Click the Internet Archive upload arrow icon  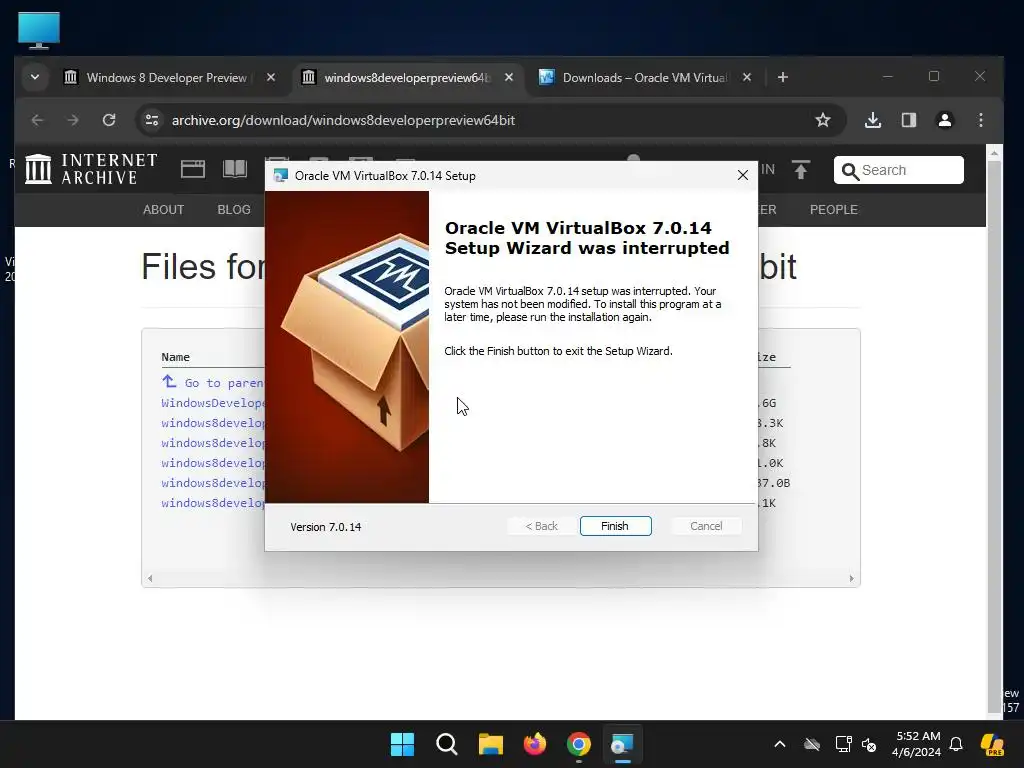click(x=801, y=170)
